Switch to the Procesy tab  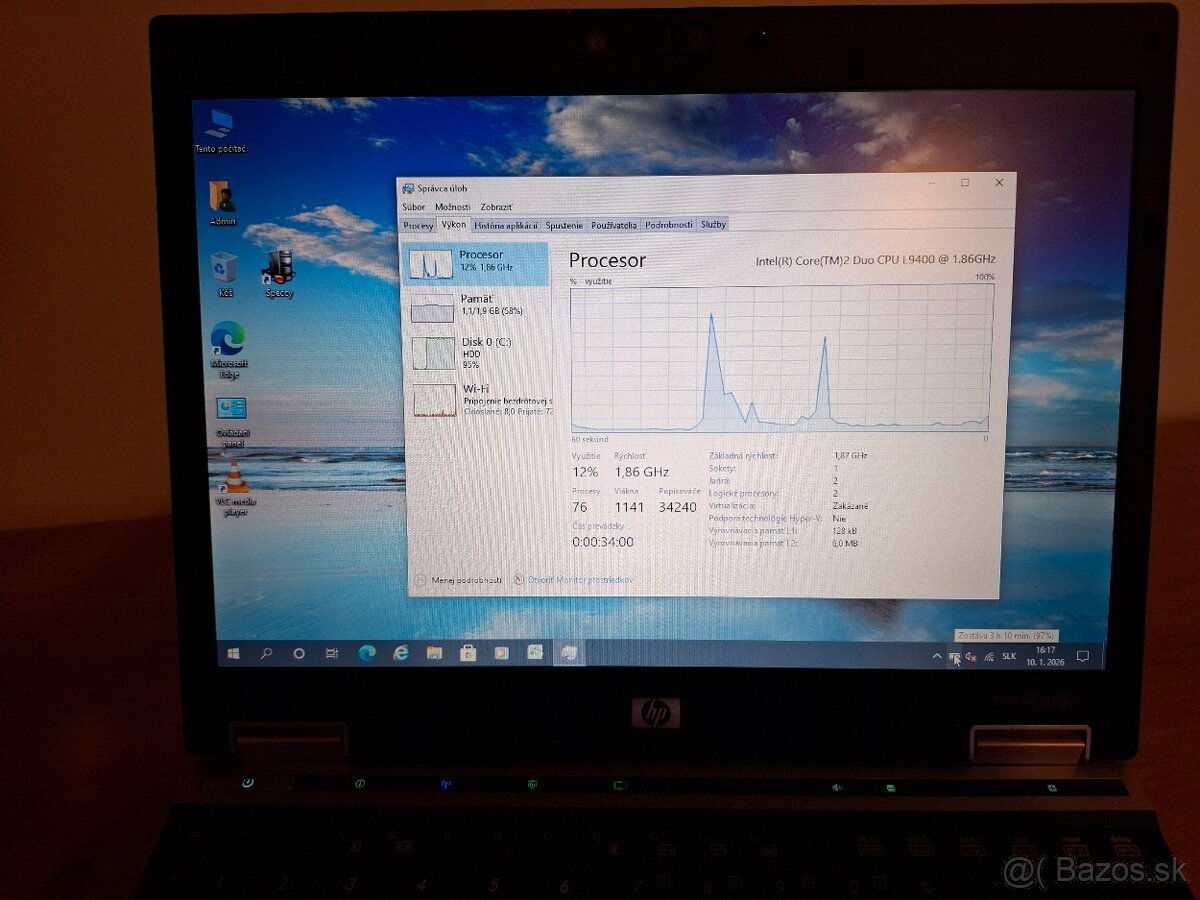(419, 224)
